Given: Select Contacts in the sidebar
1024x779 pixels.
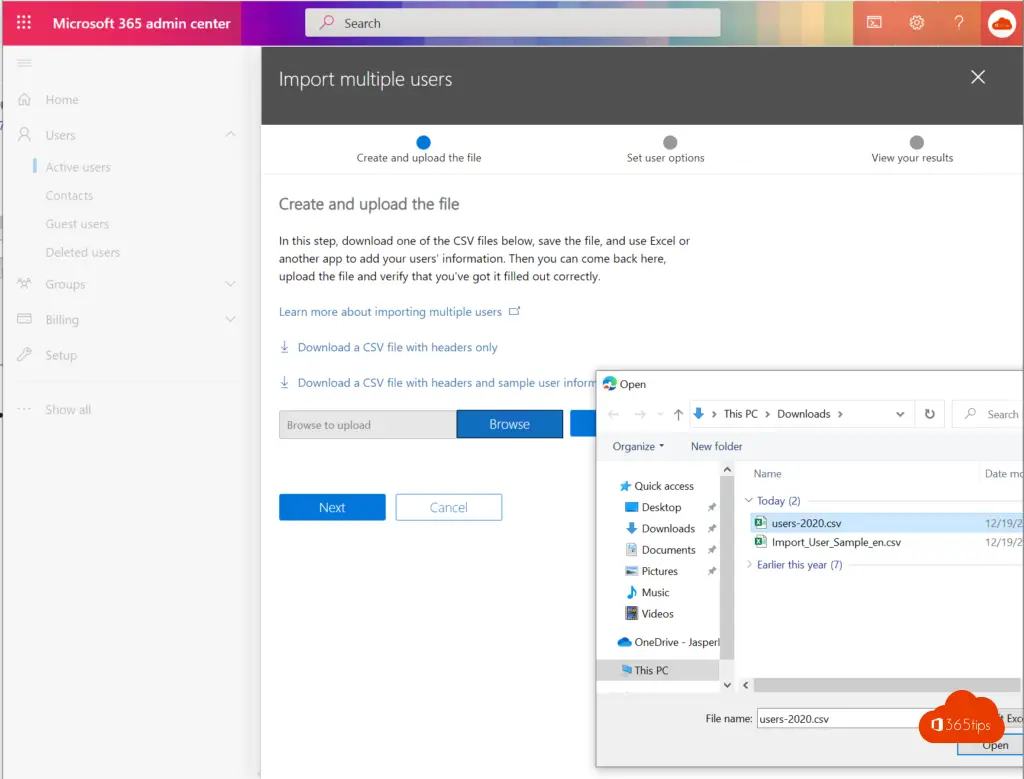Looking at the screenshot, I should click(69, 196).
